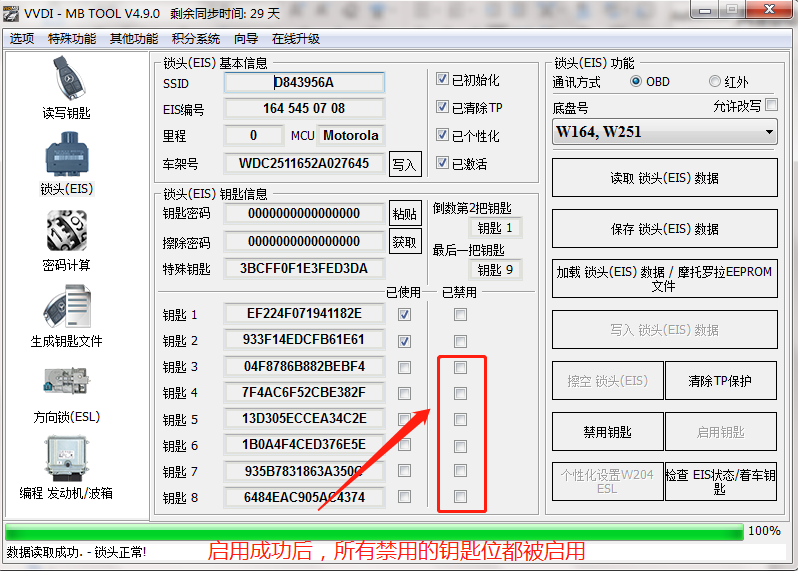Click 钥匙 2 value 933F14EDCFB61E61

click(x=304, y=339)
